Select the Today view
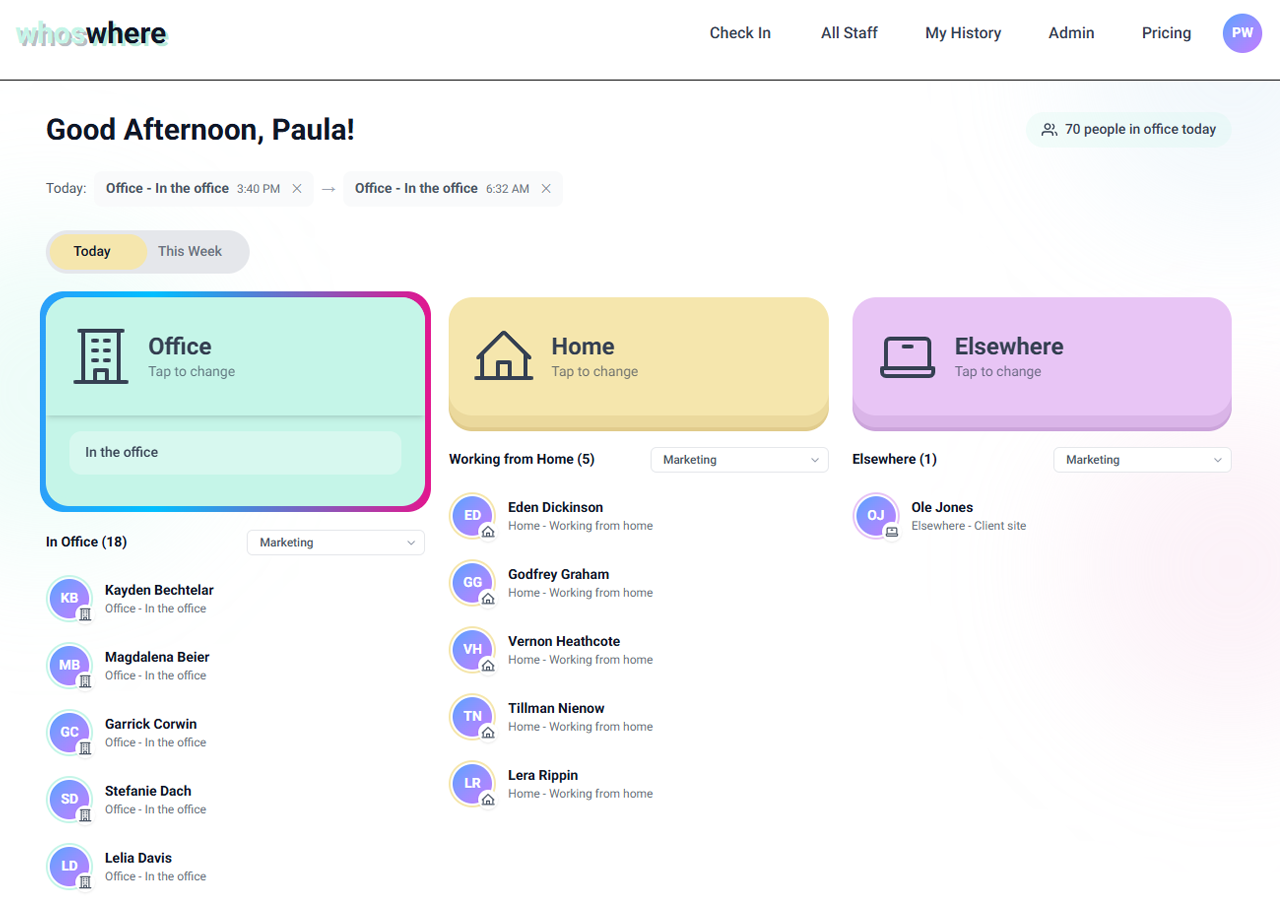 point(93,251)
